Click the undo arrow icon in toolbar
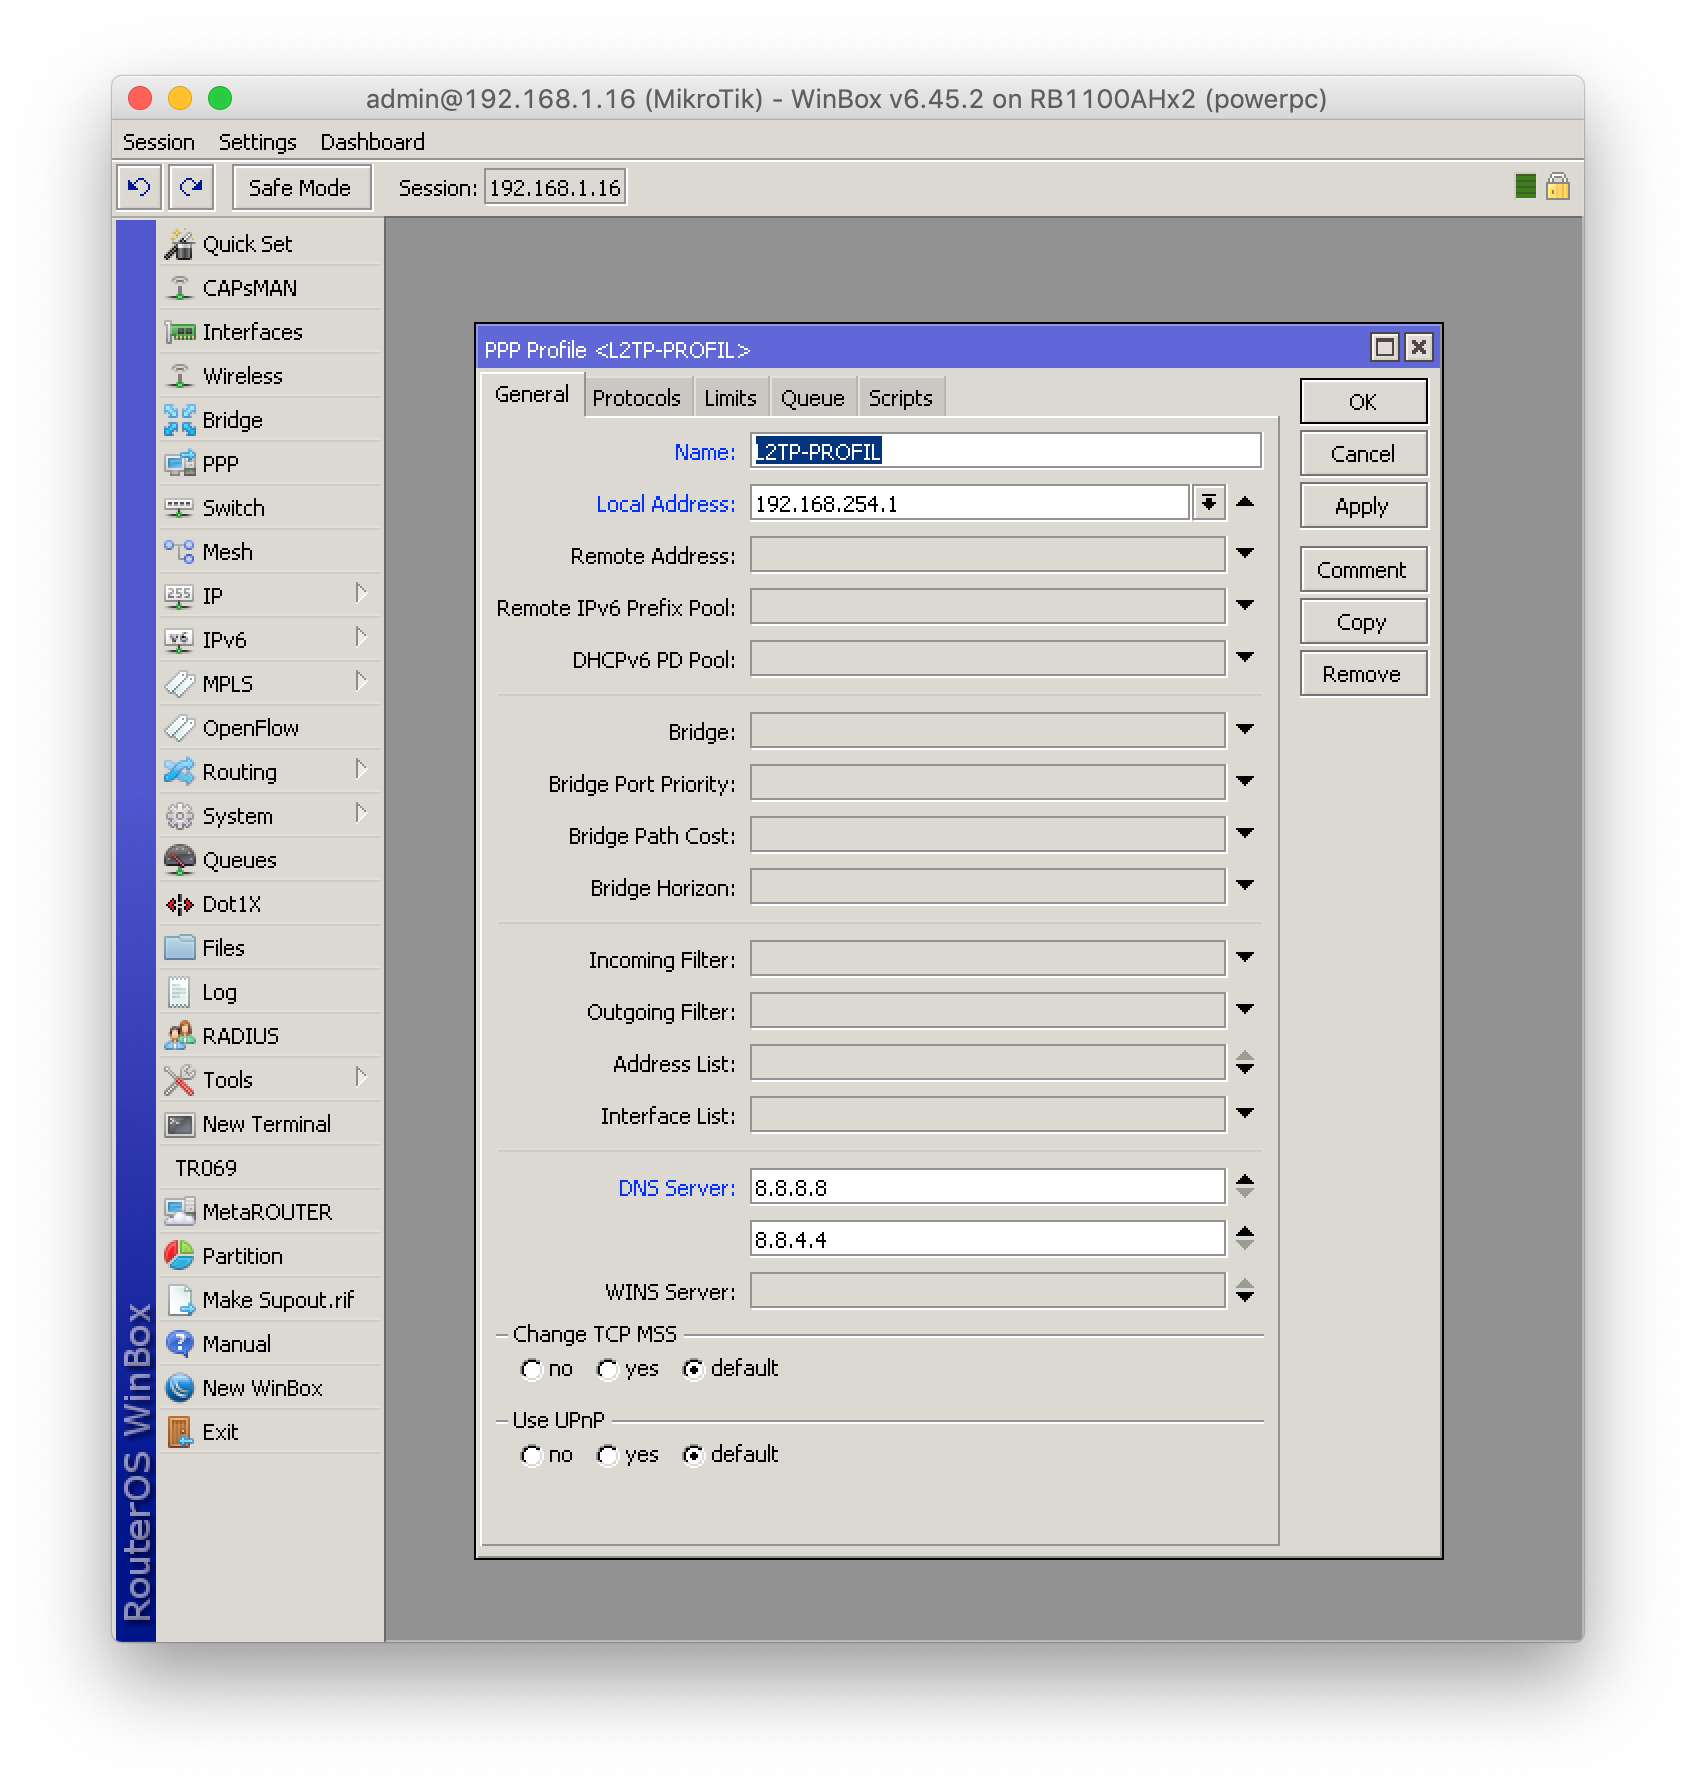This screenshot has height=1790, width=1696. pos(139,188)
